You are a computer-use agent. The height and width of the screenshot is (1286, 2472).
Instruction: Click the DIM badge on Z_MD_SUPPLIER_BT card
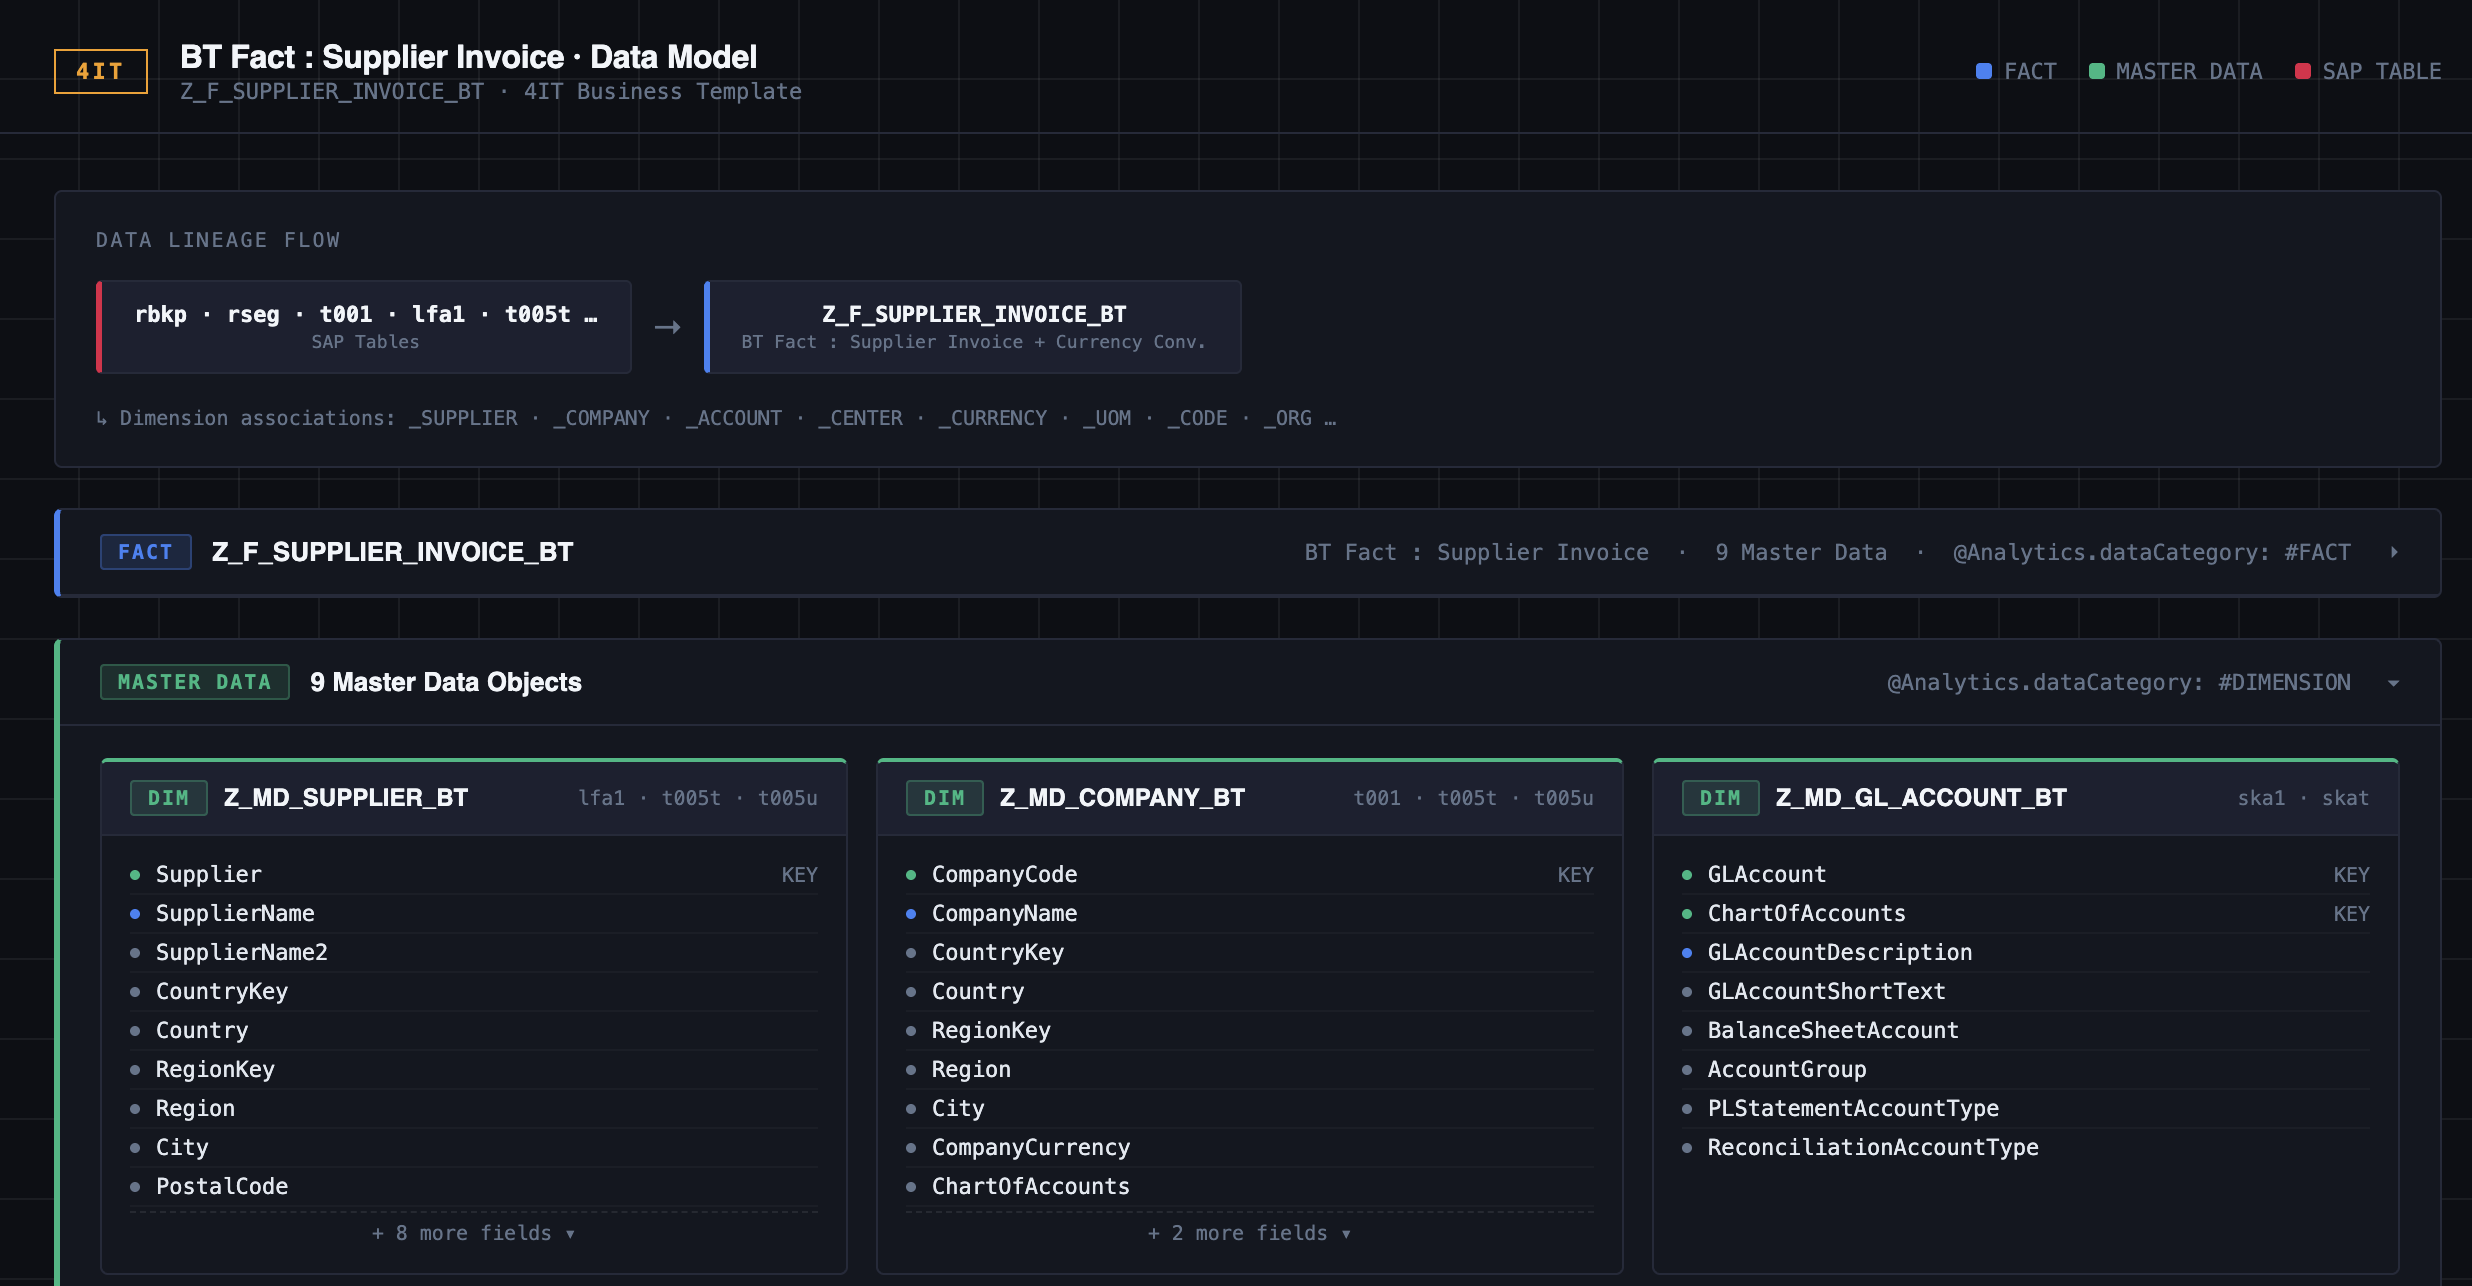[x=168, y=798]
